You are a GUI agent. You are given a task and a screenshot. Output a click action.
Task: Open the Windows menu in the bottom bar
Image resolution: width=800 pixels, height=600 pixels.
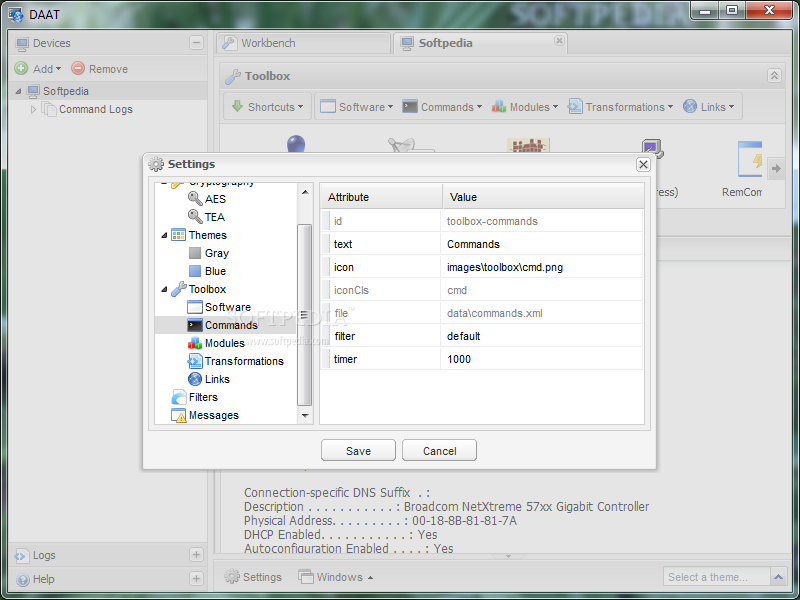click(x=336, y=577)
